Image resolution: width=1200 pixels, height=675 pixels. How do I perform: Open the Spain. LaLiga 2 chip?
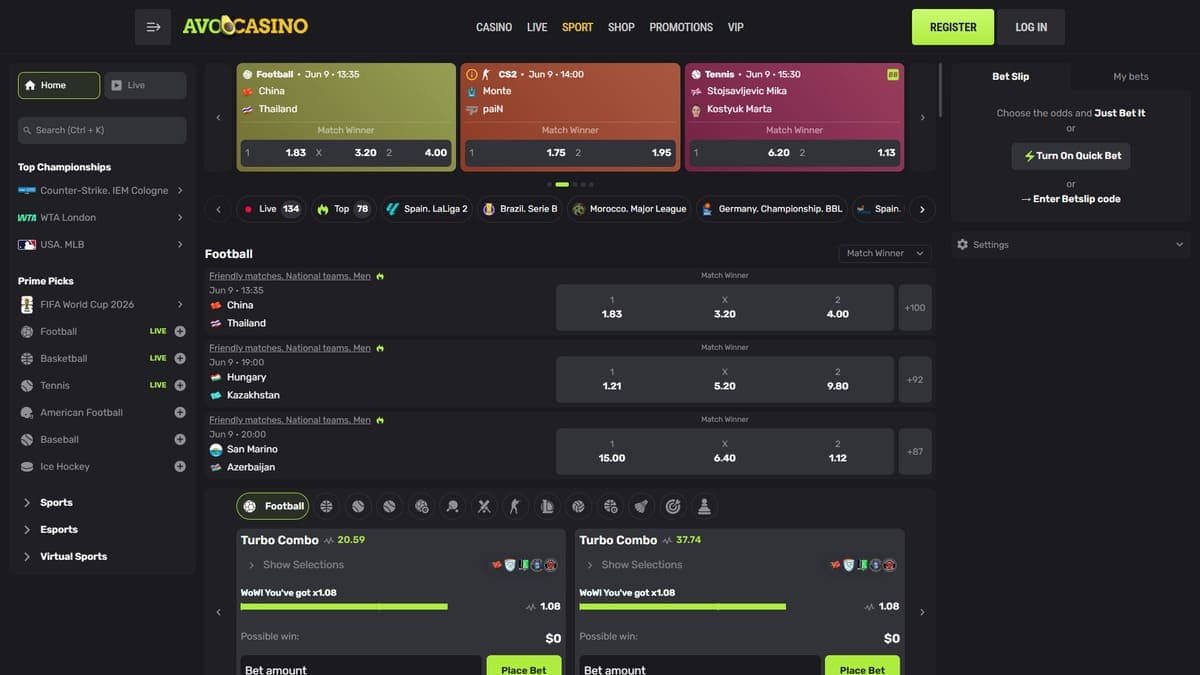click(x=426, y=209)
